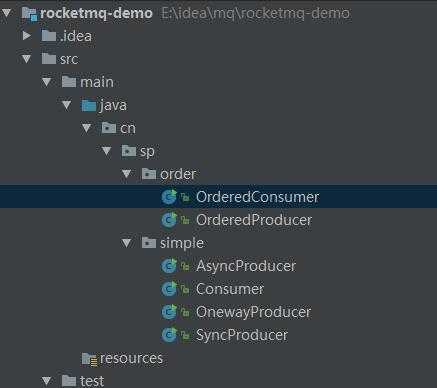The image size is (437, 388).
Task: Select the test folder label
Action: (92, 381)
